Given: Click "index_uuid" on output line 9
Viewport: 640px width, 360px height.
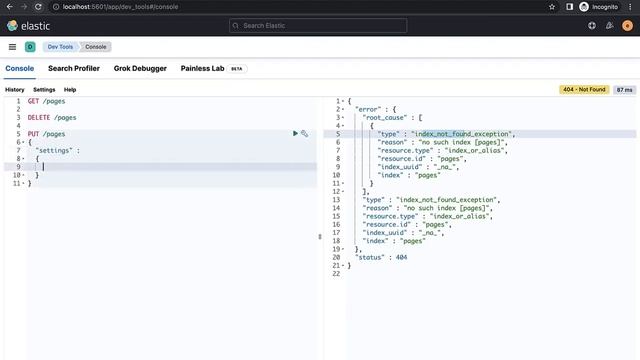Looking at the screenshot, I should tap(400, 167).
